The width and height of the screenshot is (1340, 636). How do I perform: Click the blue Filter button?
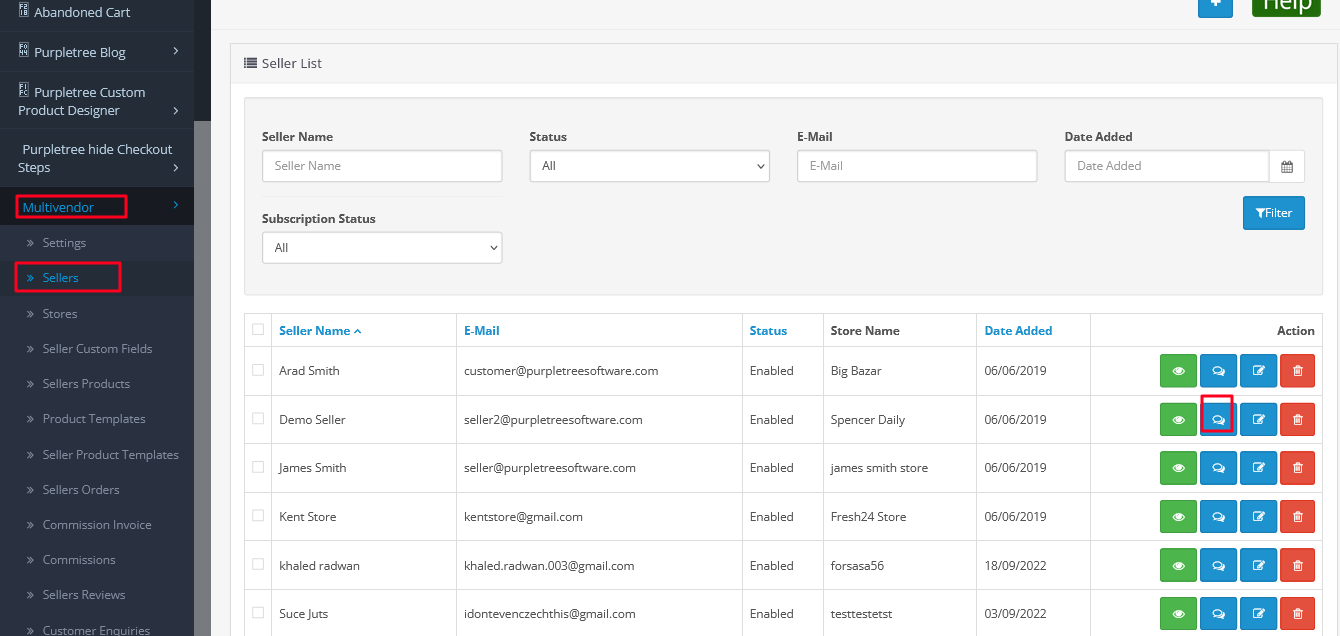[1274, 213]
